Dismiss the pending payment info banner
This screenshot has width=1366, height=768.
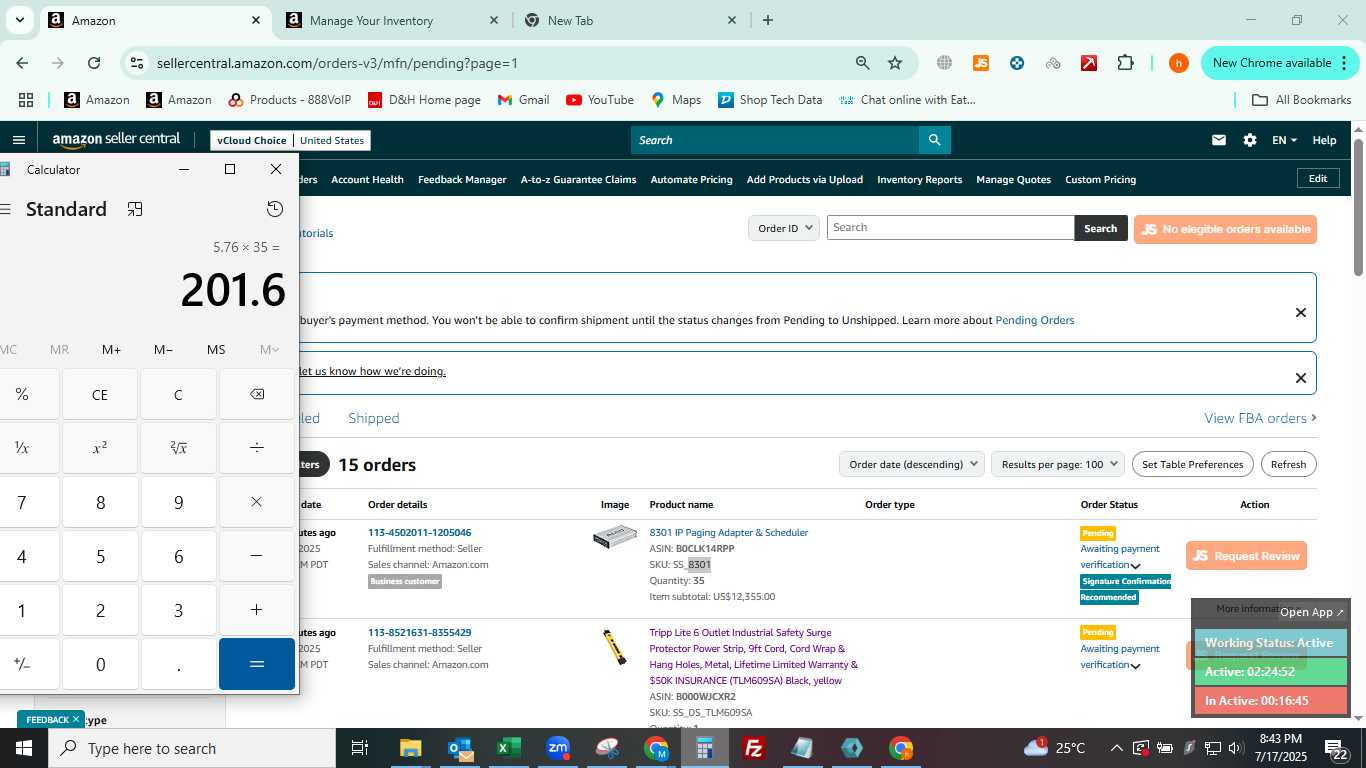coord(1300,313)
